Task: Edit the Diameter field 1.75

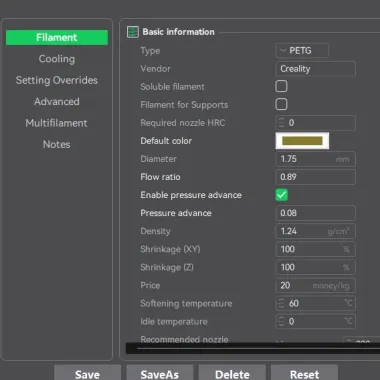Action: (316, 159)
